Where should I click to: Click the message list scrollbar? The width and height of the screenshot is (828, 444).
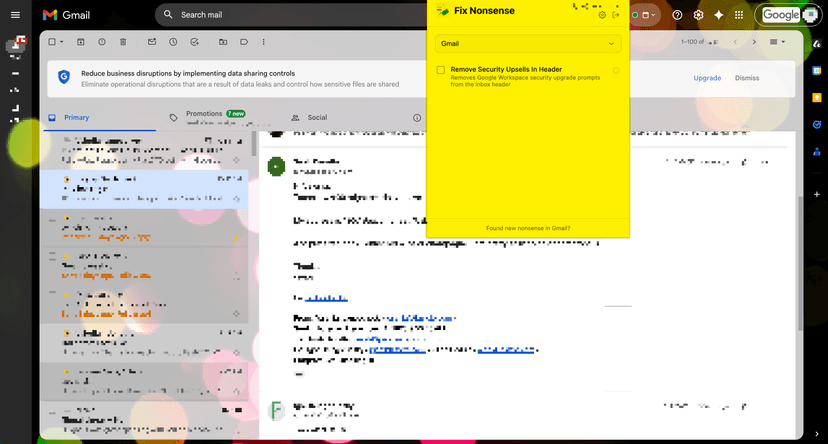coord(254,144)
